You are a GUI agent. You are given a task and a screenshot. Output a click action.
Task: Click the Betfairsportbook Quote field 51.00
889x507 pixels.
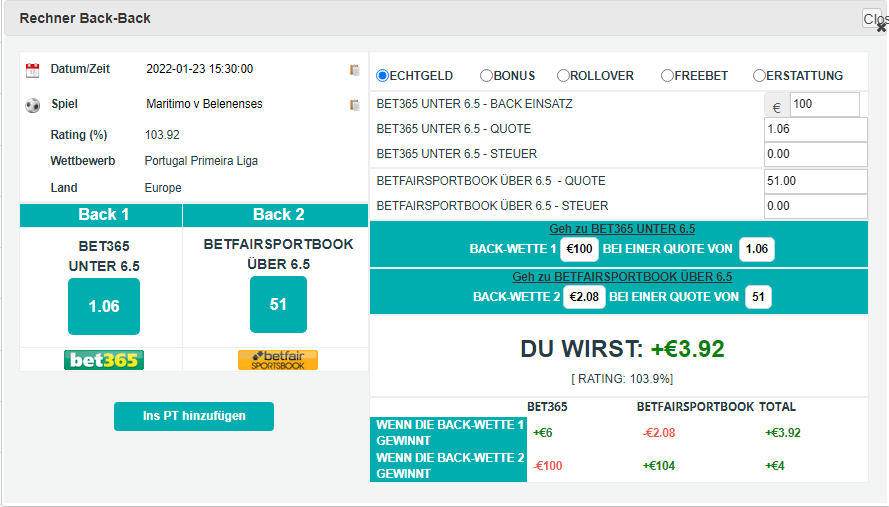pyautogui.click(x=816, y=181)
